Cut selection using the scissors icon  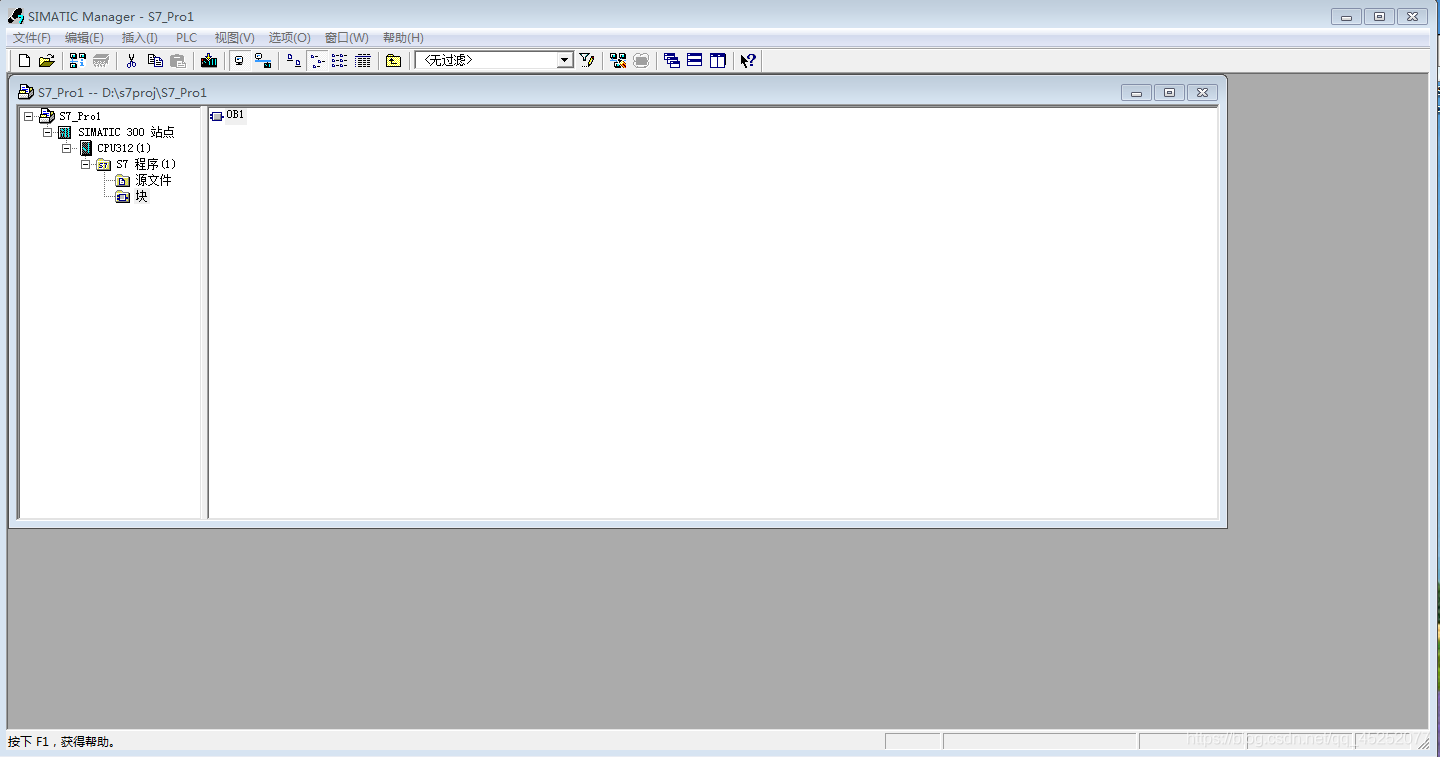click(131, 61)
